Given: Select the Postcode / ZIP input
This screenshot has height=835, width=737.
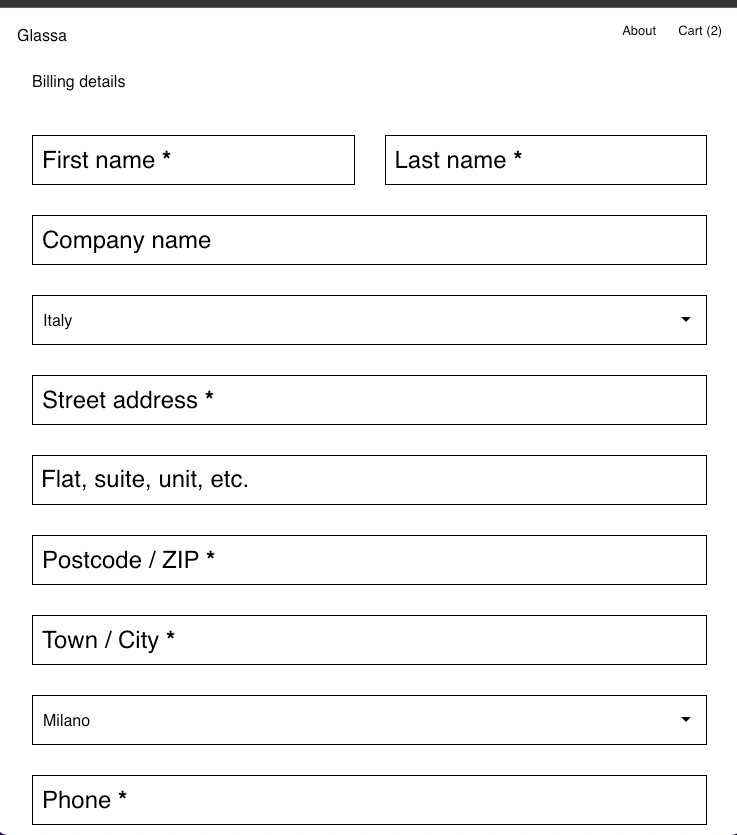Looking at the screenshot, I should [369, 560].
